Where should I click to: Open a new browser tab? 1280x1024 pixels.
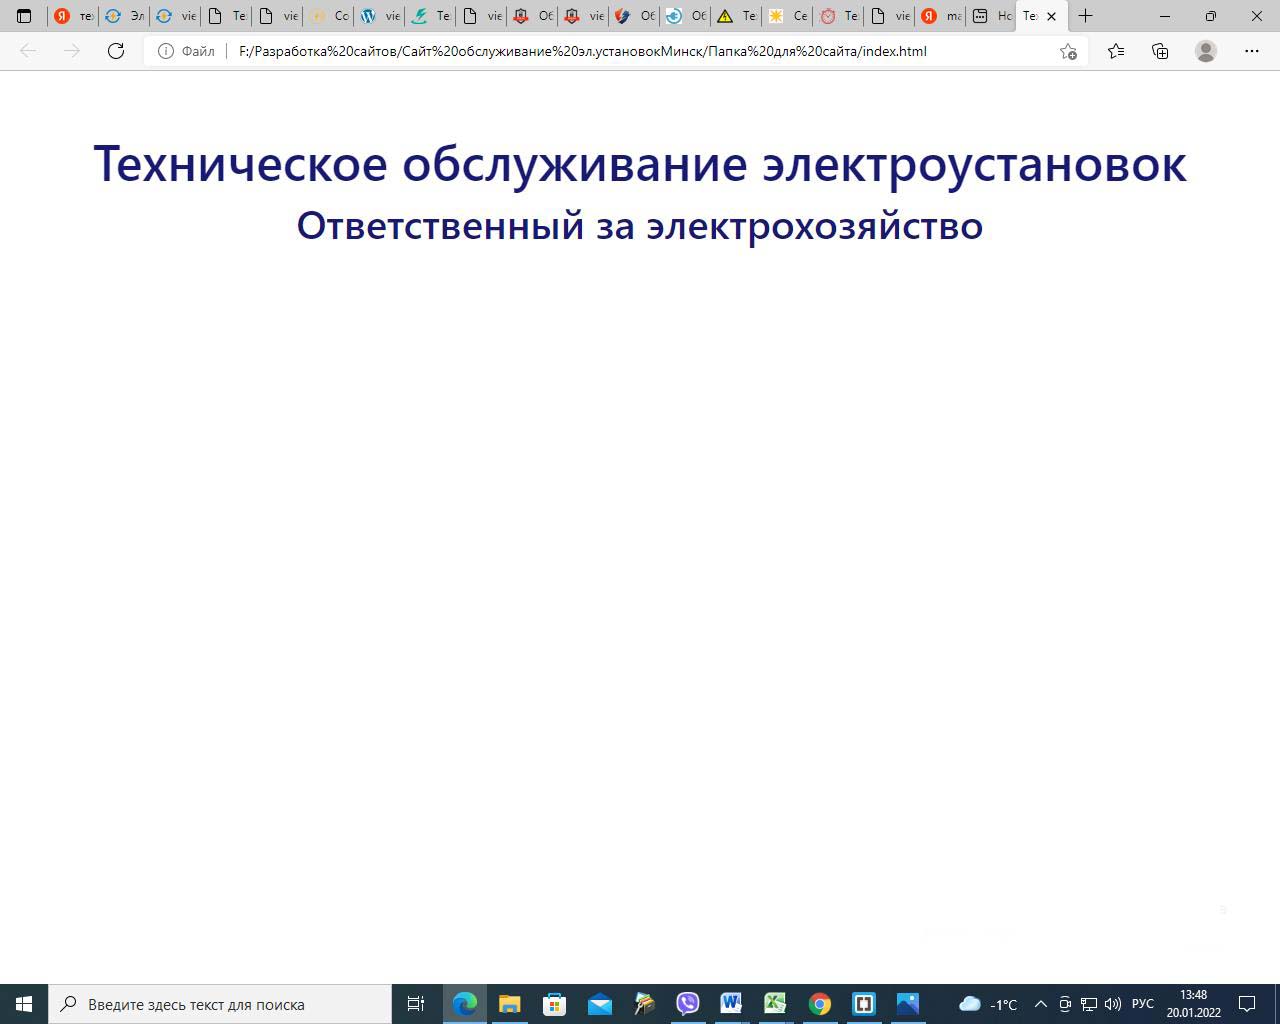coord(1085,16)
